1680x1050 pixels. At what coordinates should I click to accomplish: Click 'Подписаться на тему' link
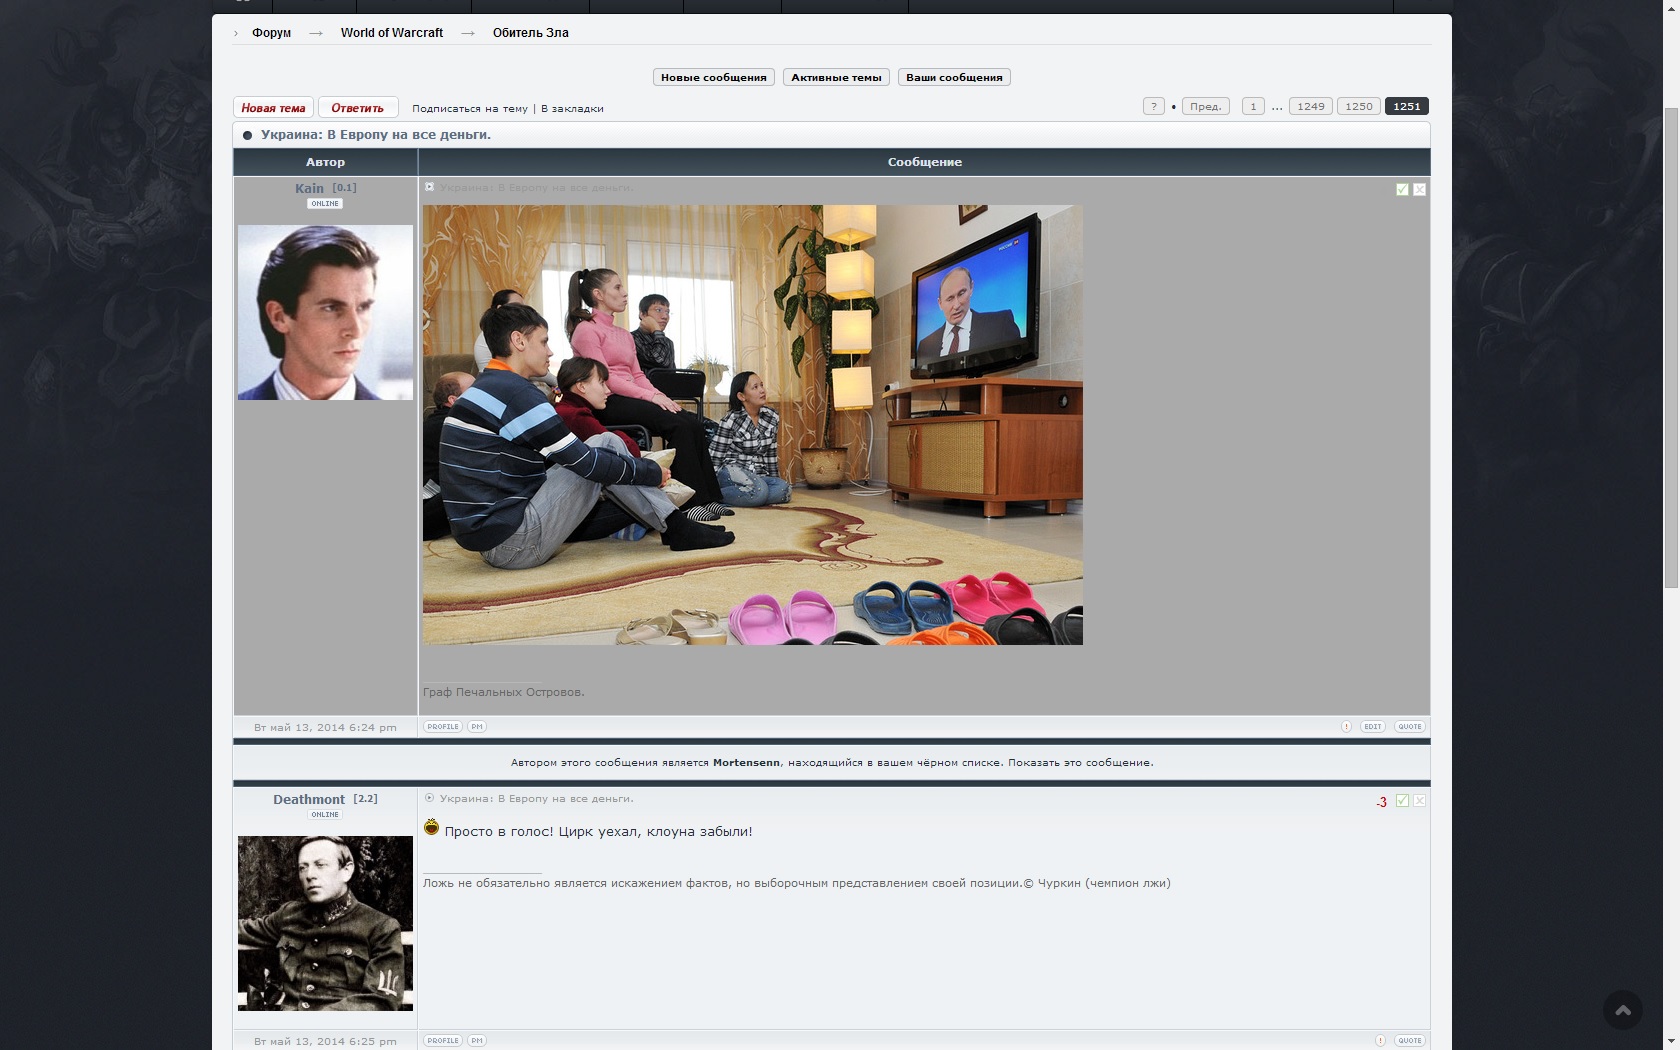coord(469,109)
